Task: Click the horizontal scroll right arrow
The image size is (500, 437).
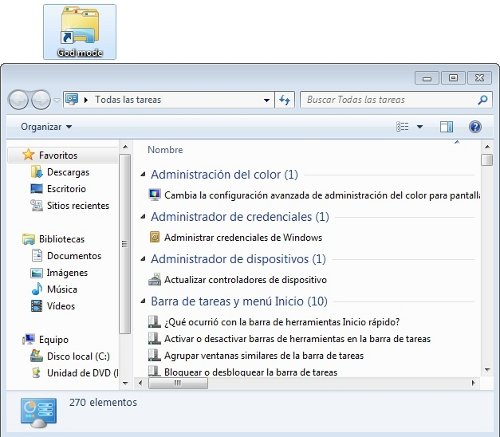Action: click(473, 383)
